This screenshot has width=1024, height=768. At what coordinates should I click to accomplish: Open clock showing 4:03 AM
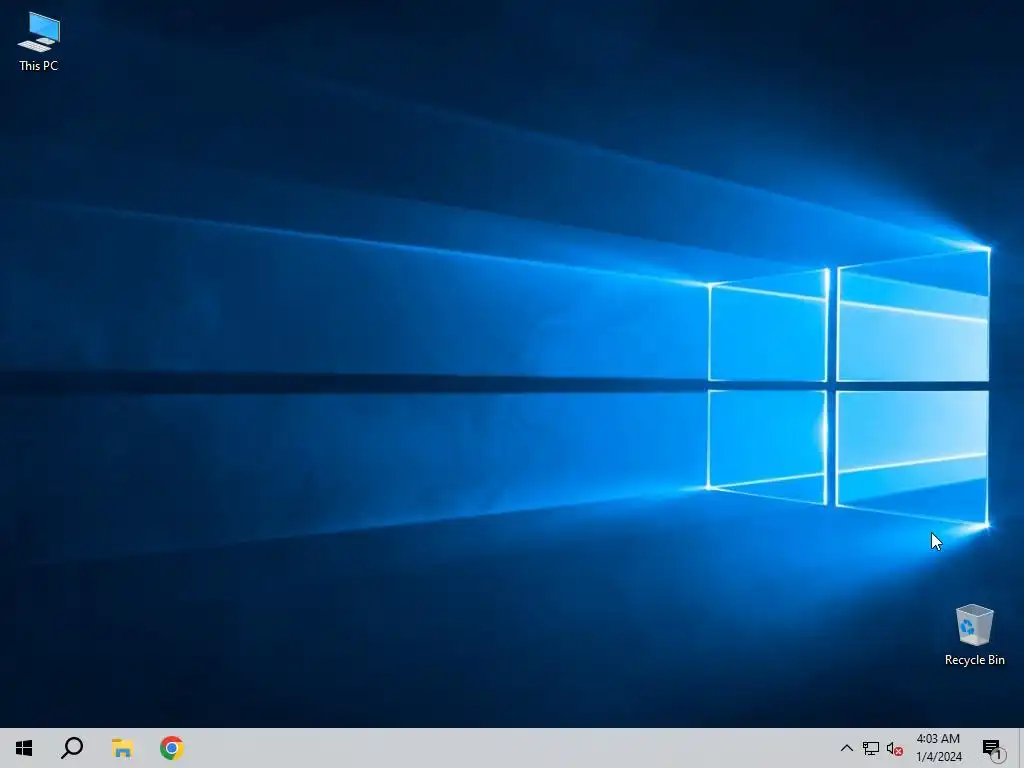pos(938,748)
